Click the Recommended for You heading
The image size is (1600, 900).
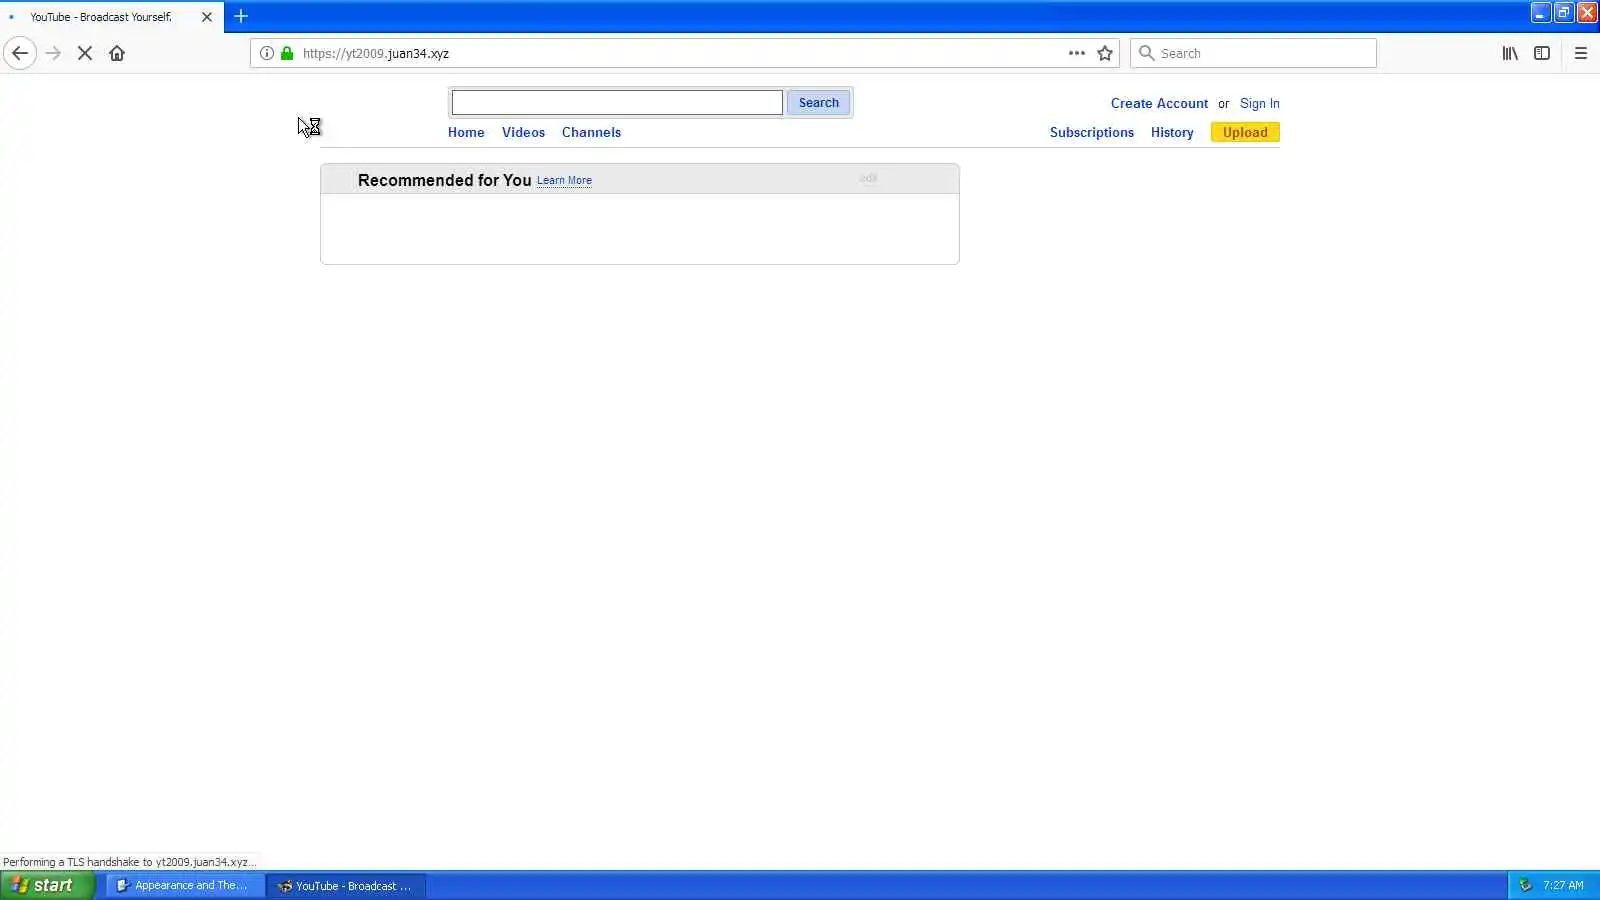click(444, 180)
